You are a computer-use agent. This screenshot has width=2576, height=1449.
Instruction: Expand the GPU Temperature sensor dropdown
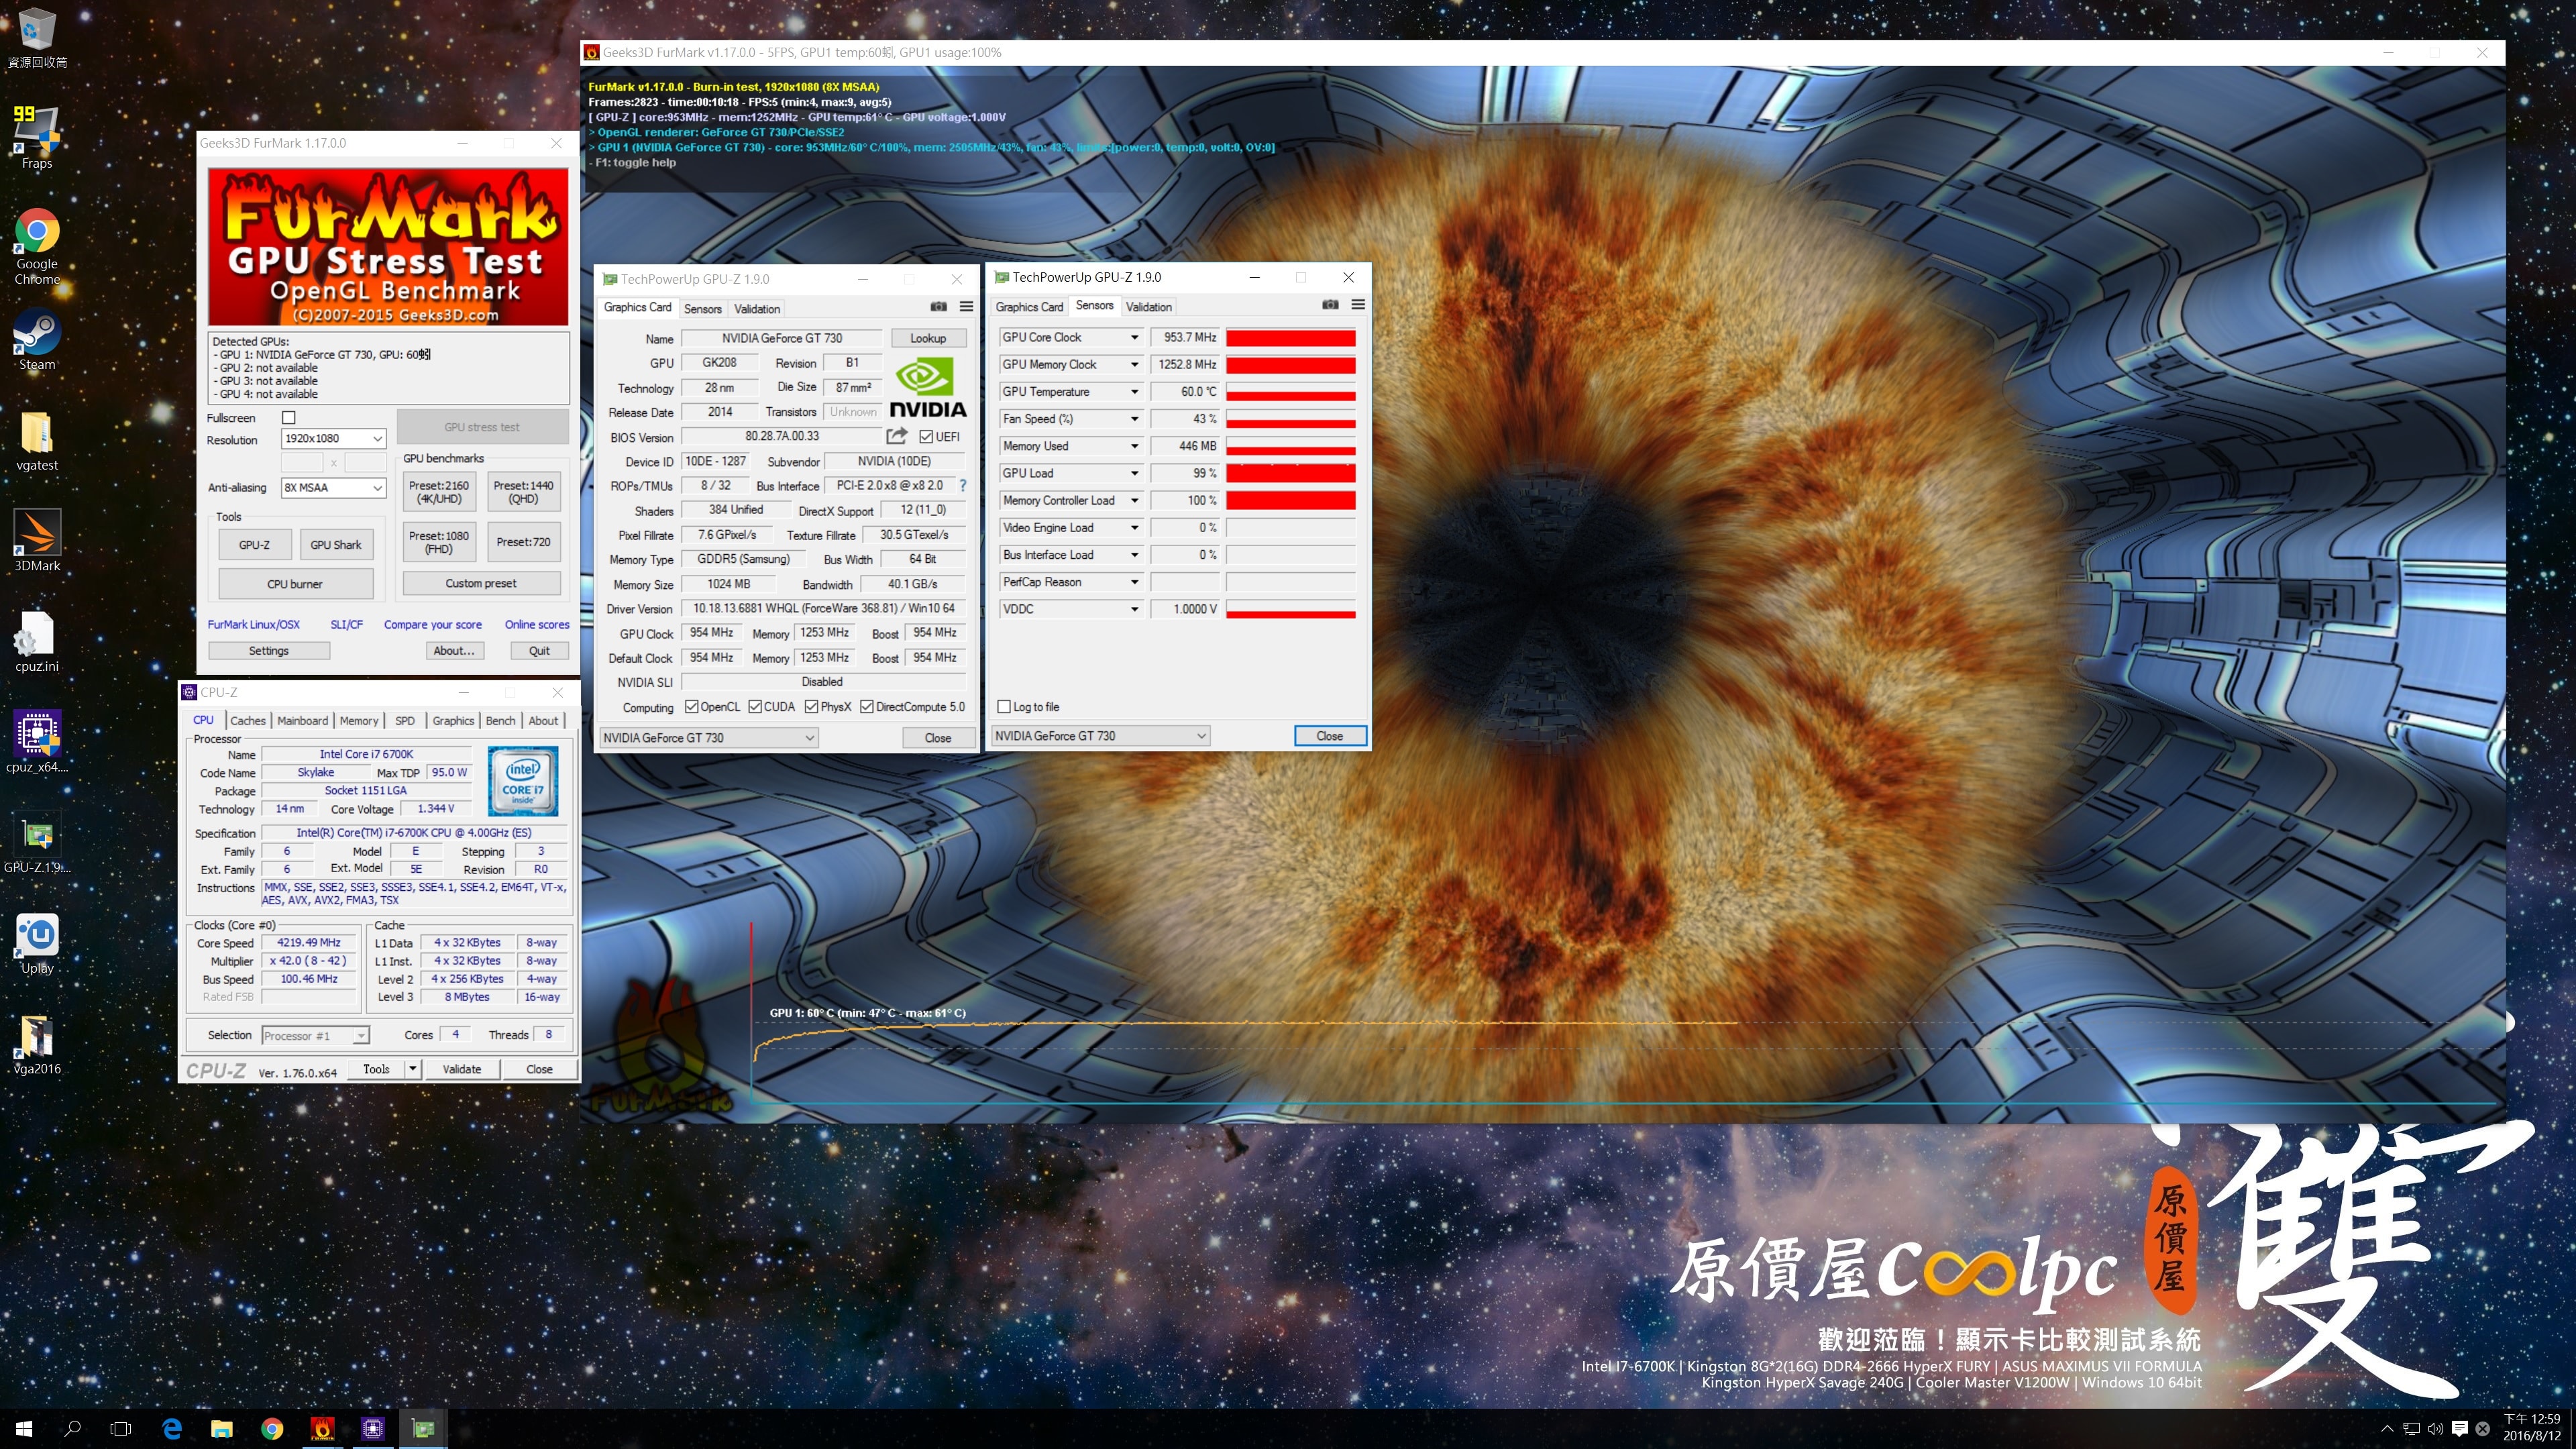(x=1134, y=391)
